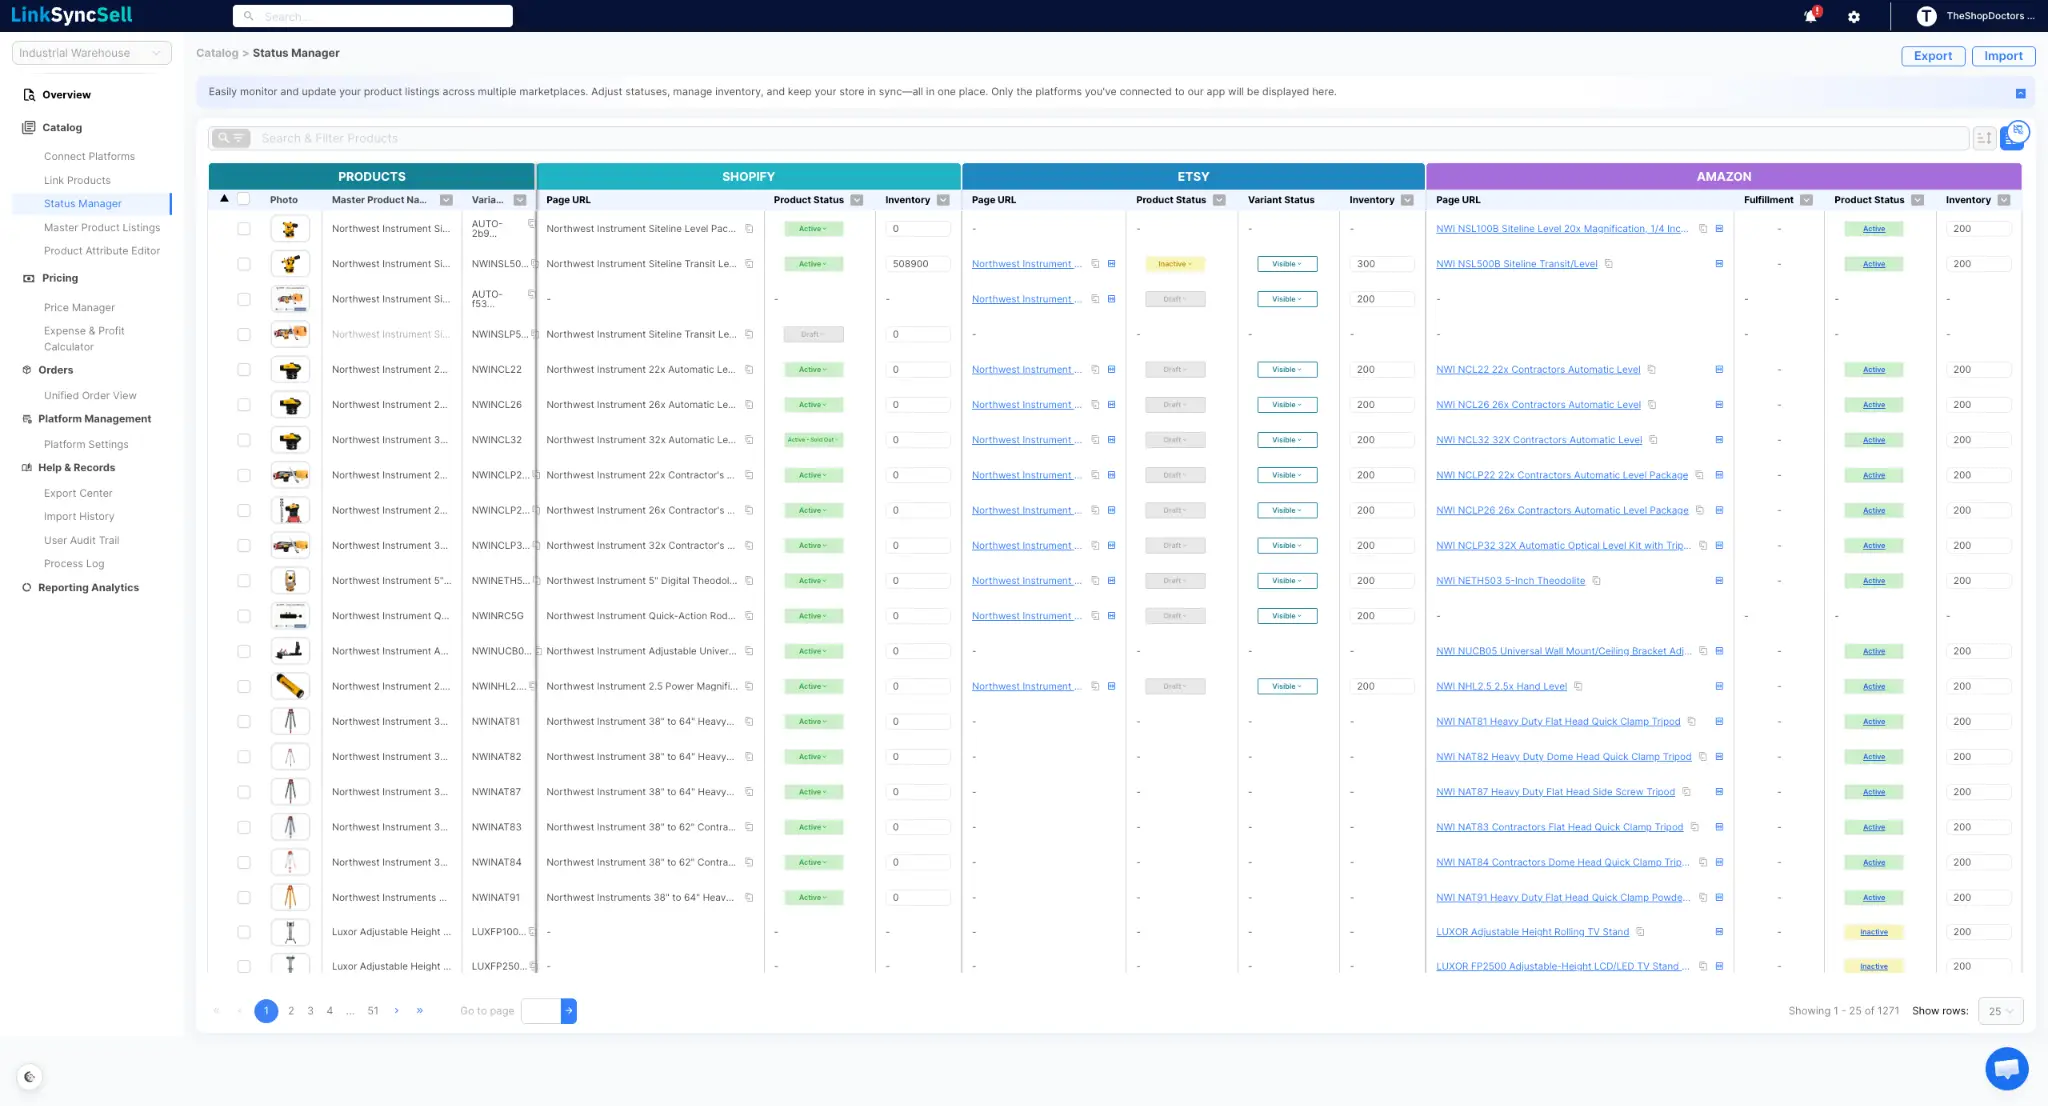This screenshot has width=2048, height=1106.
Task: Click product photo thumbnail for NWINHL2 hand level
Action: [290, 686]
